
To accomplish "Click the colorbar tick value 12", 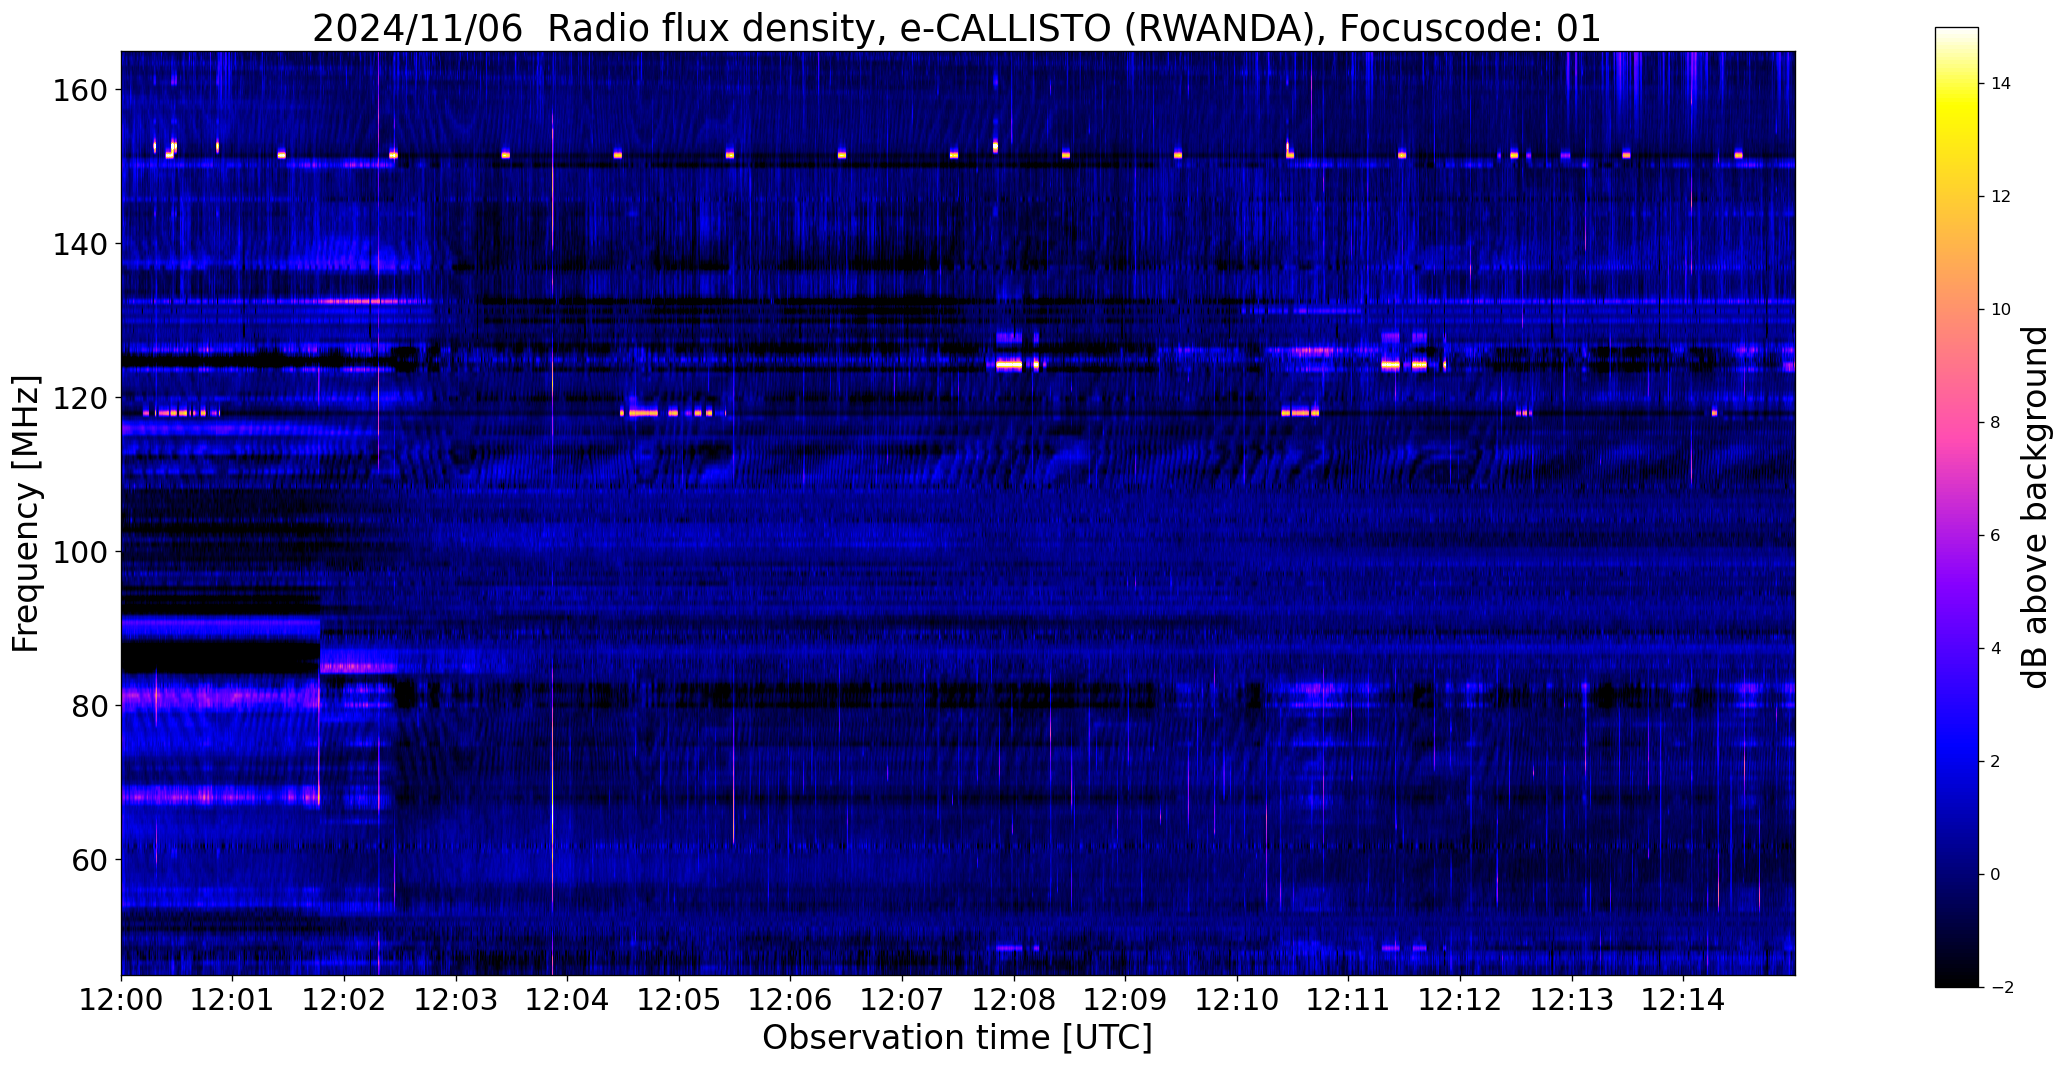I will pyautogui.click(x=2001, y=197).
